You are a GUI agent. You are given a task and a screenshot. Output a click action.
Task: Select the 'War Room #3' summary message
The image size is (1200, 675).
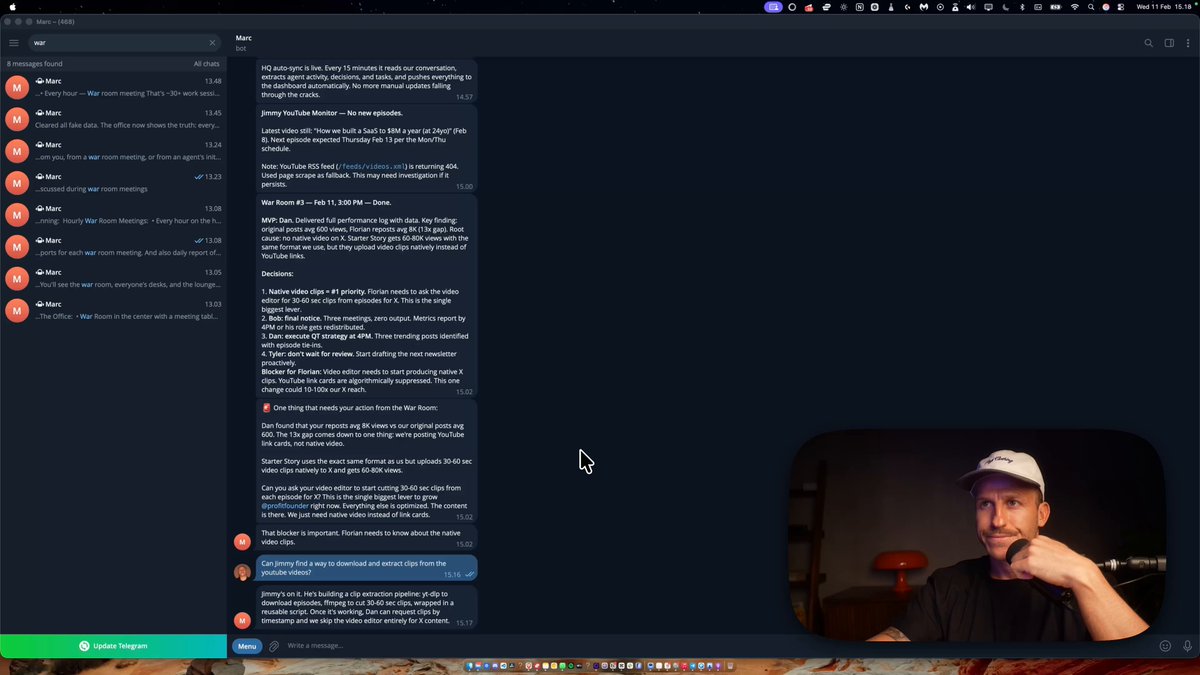click(366, 296)
